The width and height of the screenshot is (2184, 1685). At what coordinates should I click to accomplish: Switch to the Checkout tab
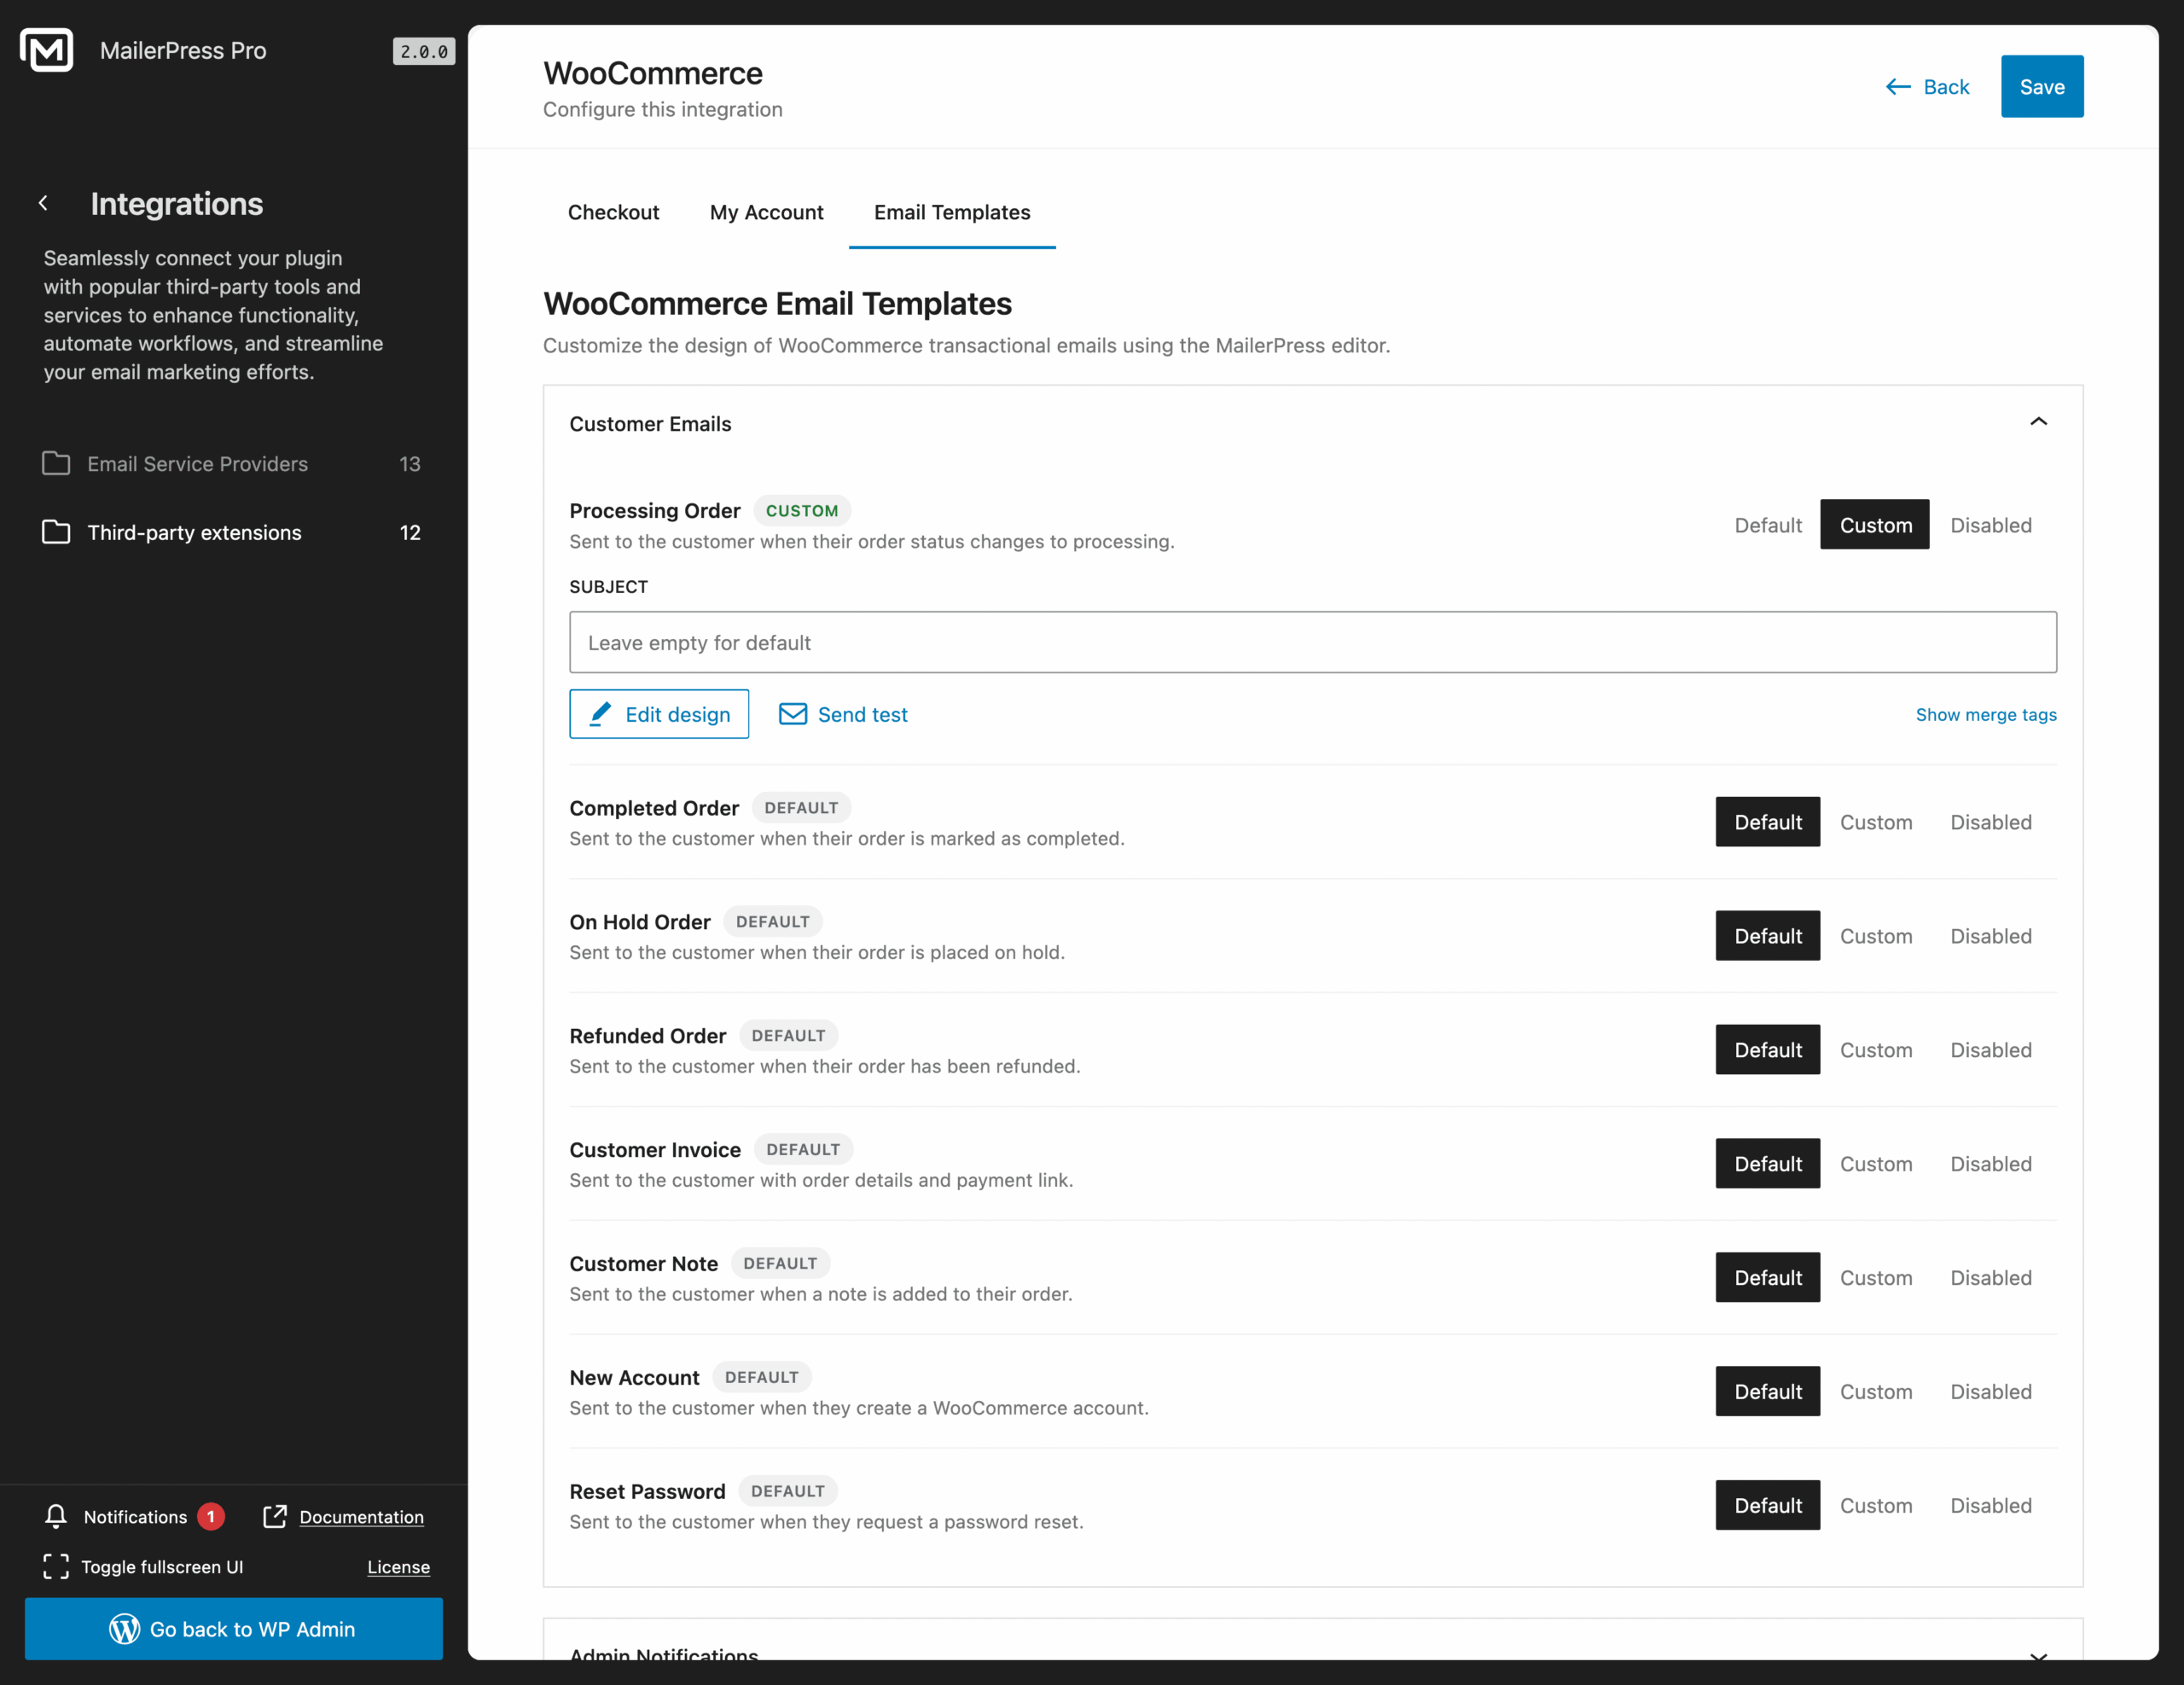(613, 212)
